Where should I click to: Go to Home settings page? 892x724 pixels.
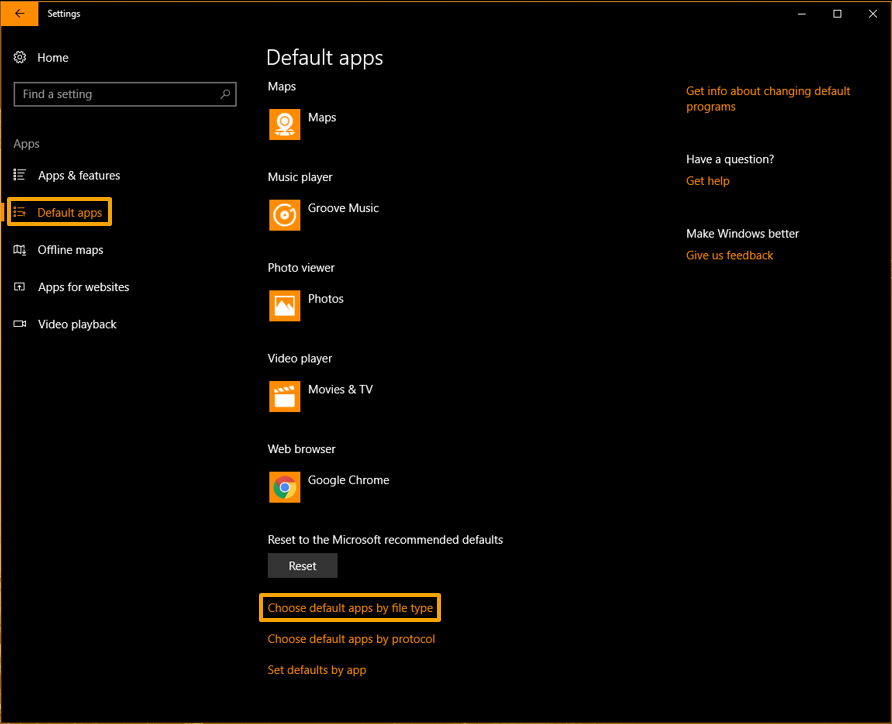(x=53, y=57)
